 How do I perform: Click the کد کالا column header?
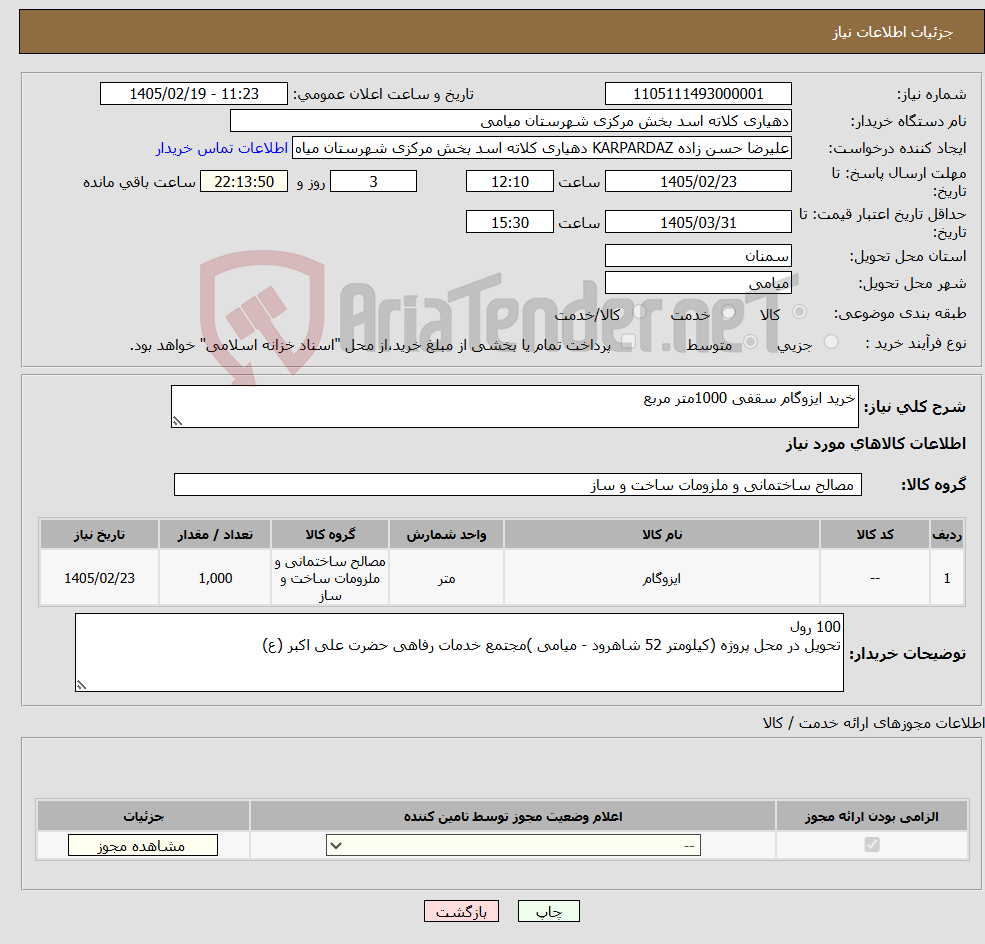point(874,534)
